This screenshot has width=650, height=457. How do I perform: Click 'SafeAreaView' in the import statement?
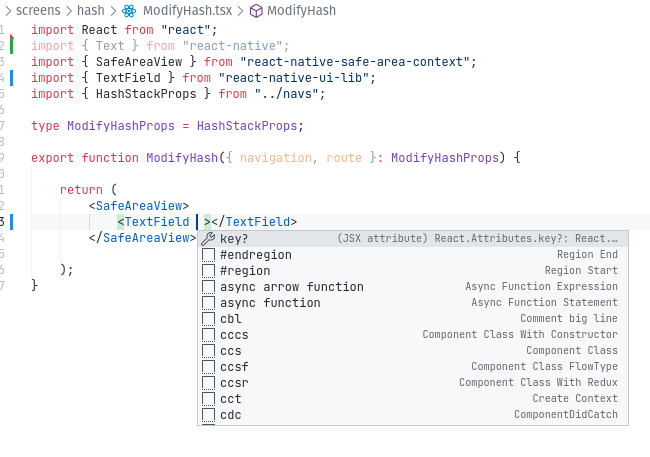click(x=139, y=62)
